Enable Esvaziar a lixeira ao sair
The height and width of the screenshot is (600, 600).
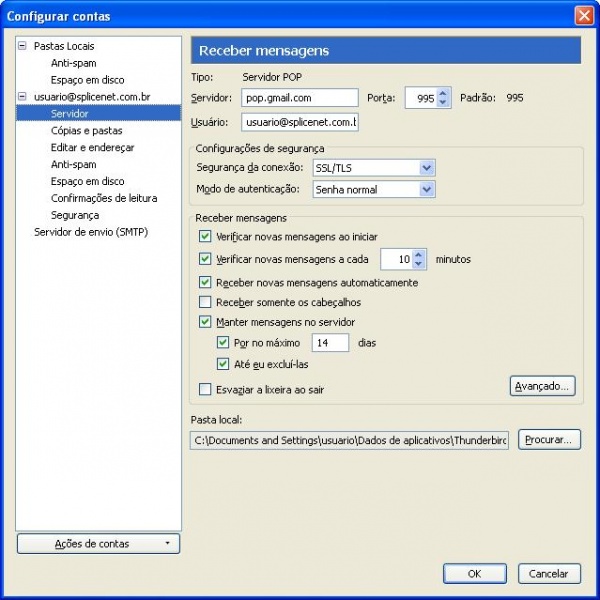click(x=205, y=390)
